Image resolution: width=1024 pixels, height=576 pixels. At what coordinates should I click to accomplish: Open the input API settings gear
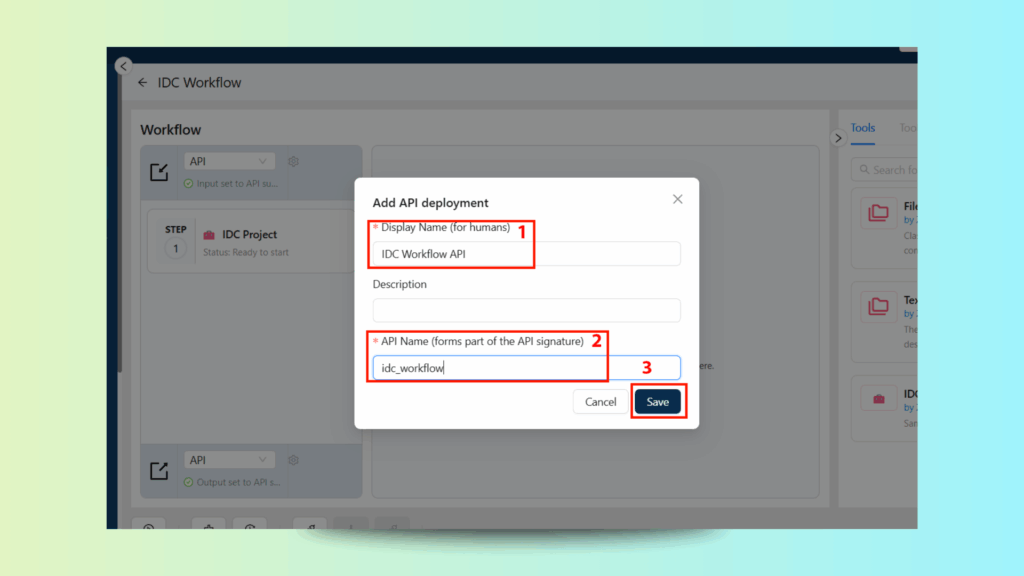(293, 161)
